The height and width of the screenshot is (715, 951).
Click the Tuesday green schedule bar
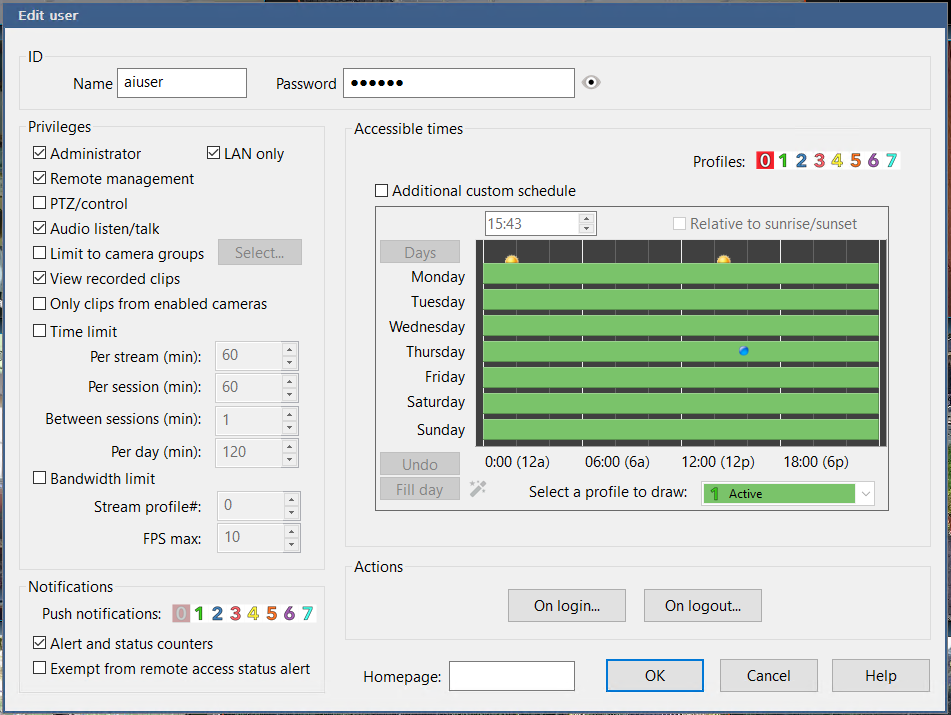tap(680, 300)
